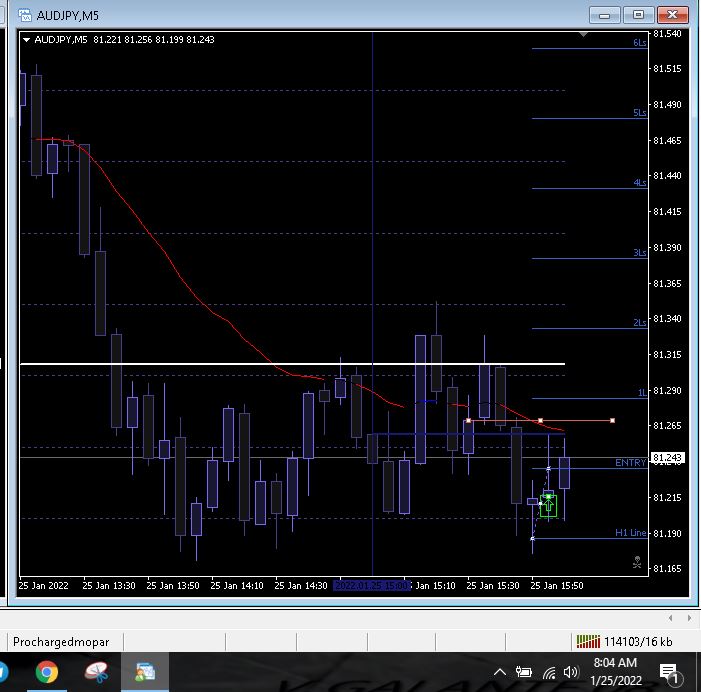Expand the AUDJPY,M5 one-click trading triangle
This screenshot has height=692, width=701.
(26, 40)
